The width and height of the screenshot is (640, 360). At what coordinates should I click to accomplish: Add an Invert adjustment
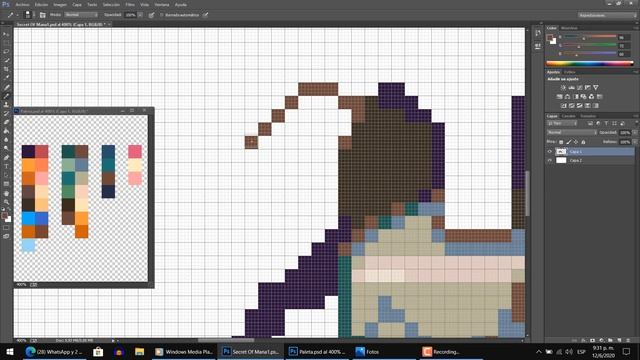click(x=563, y=106)
